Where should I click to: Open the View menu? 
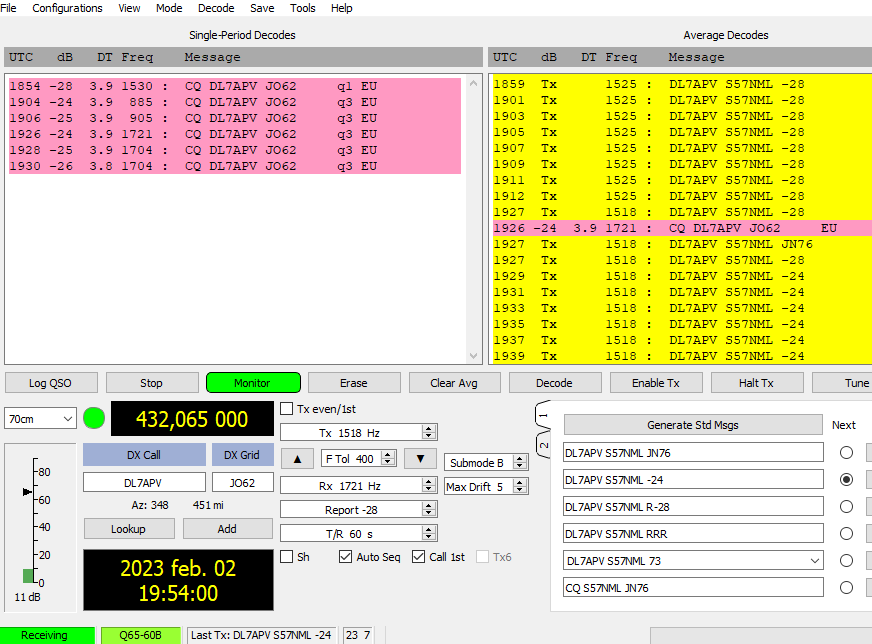[x=129, y=8]
